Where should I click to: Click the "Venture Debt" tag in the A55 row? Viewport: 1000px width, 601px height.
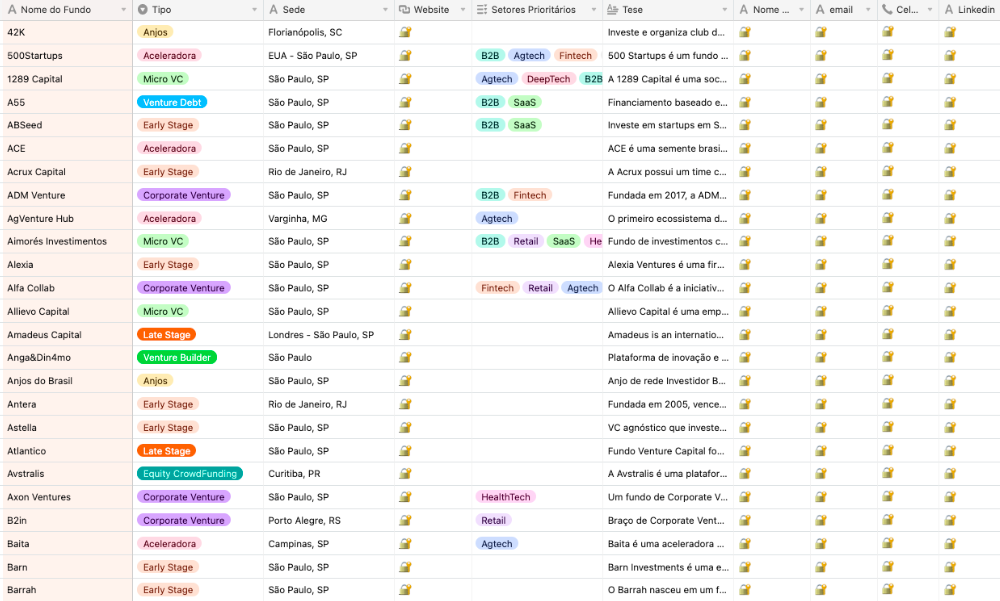(172, 102)
